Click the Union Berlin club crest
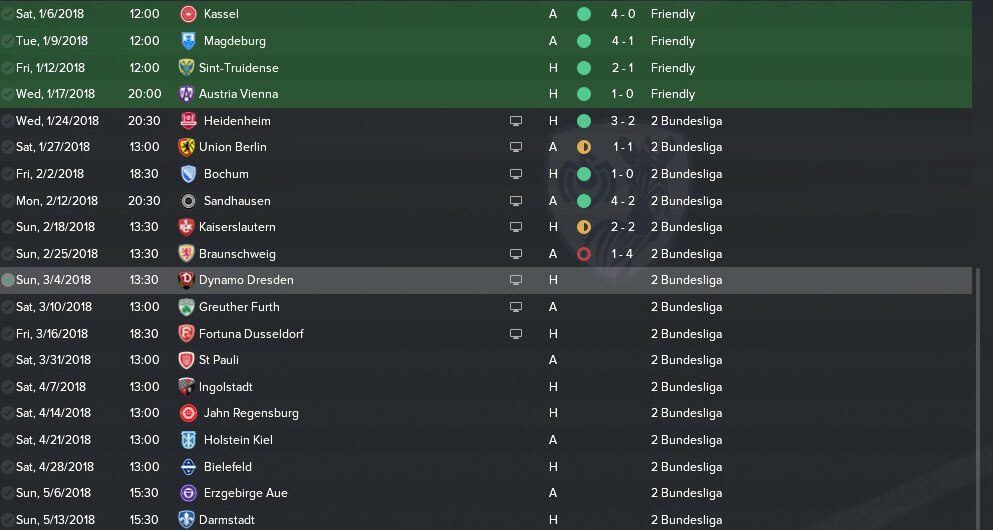 tap(186, 147)
